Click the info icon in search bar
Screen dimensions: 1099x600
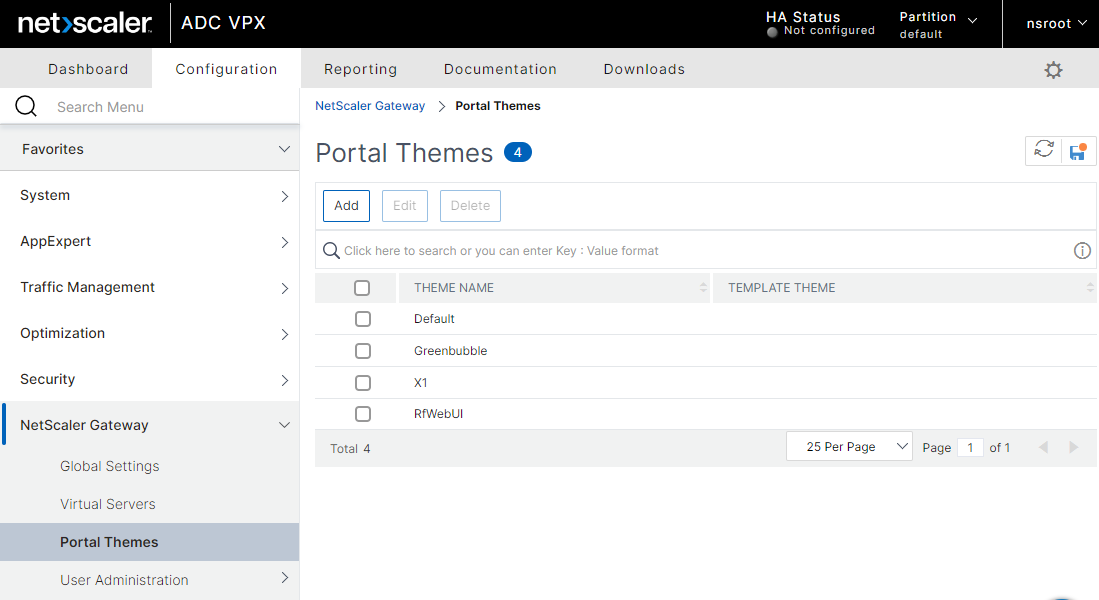(x=1082, y=251)
